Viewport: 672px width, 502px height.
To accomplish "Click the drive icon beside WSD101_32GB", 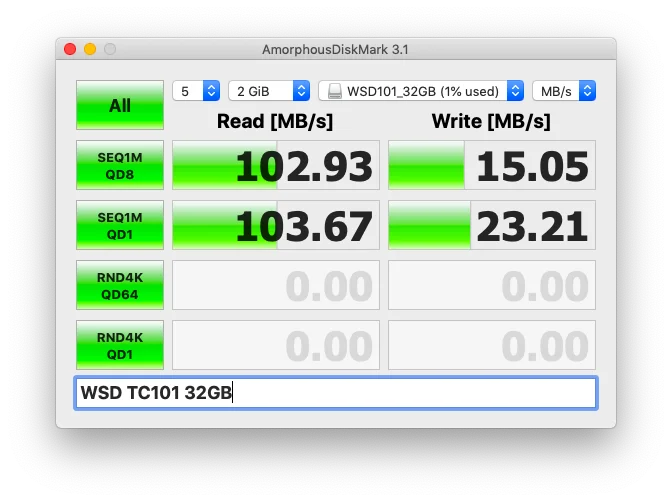I will pyautogui.click(x=335, y=91).
